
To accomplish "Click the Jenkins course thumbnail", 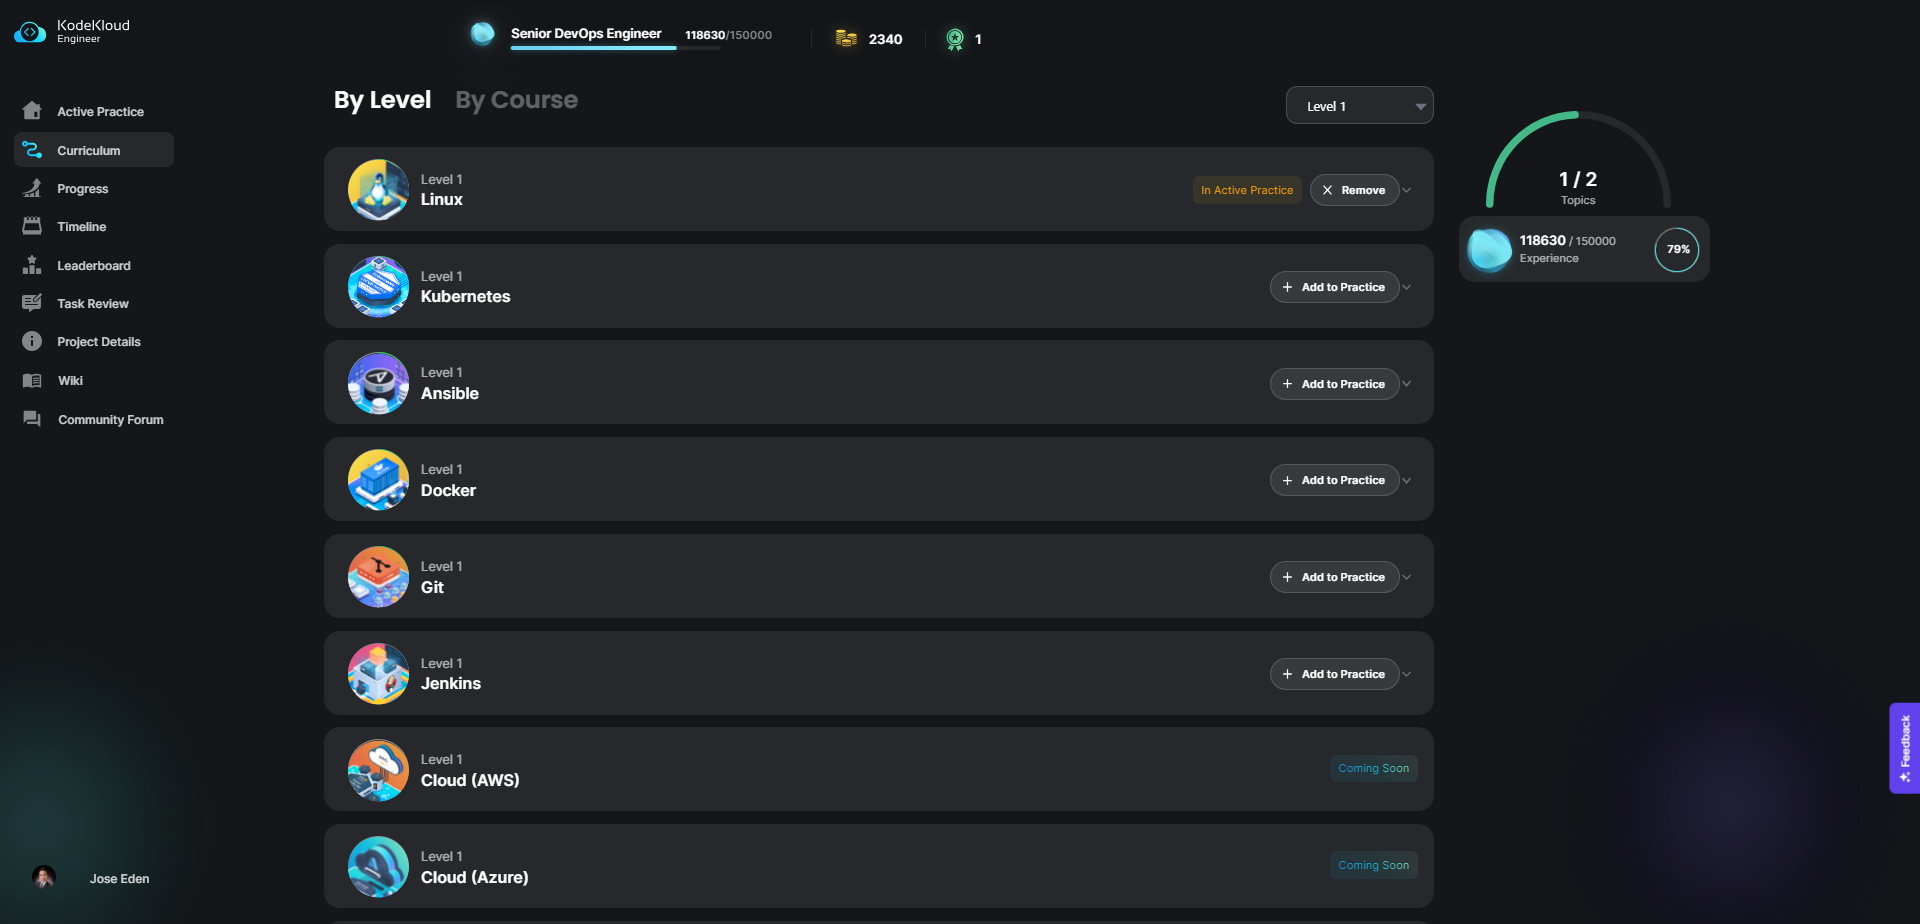I will pyautogui.click(x=378, y=674).
